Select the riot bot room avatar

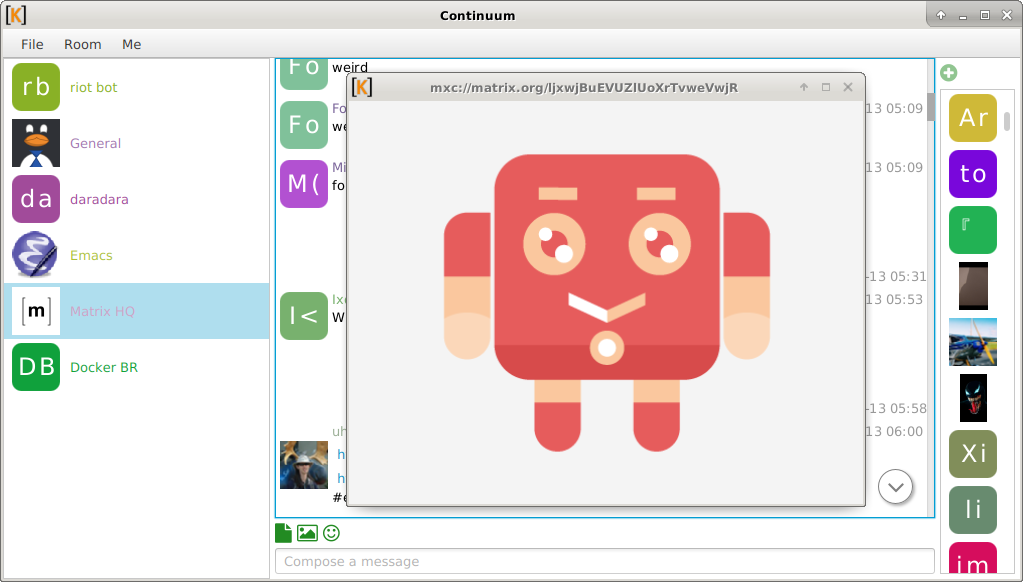click(36, 87)
